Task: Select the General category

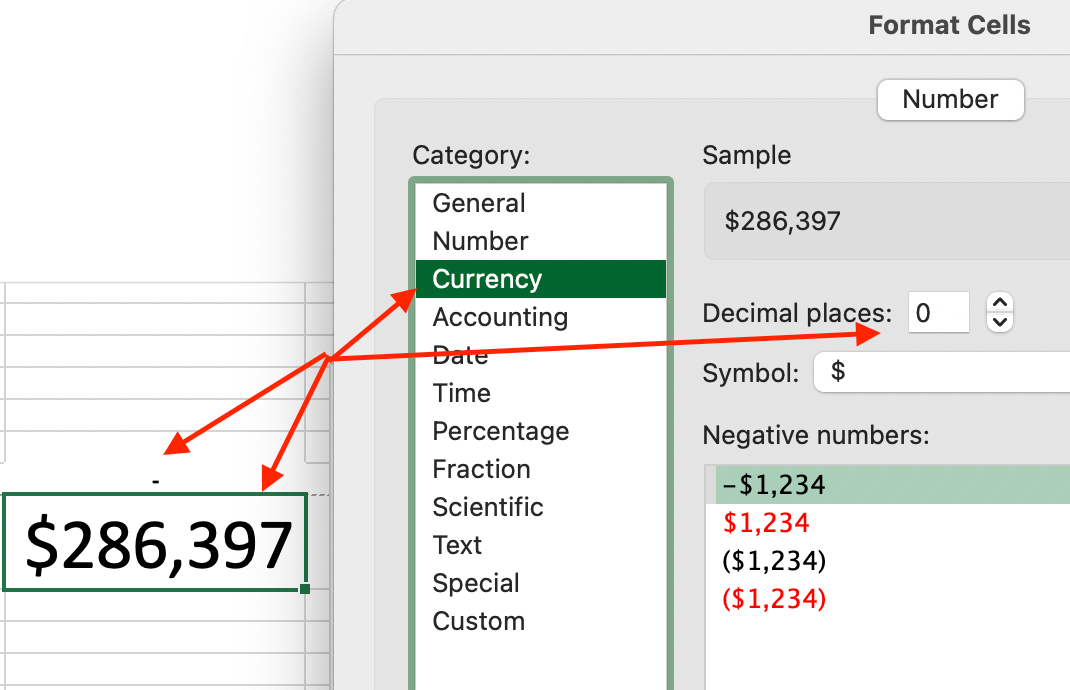Action: coord(479,203)
